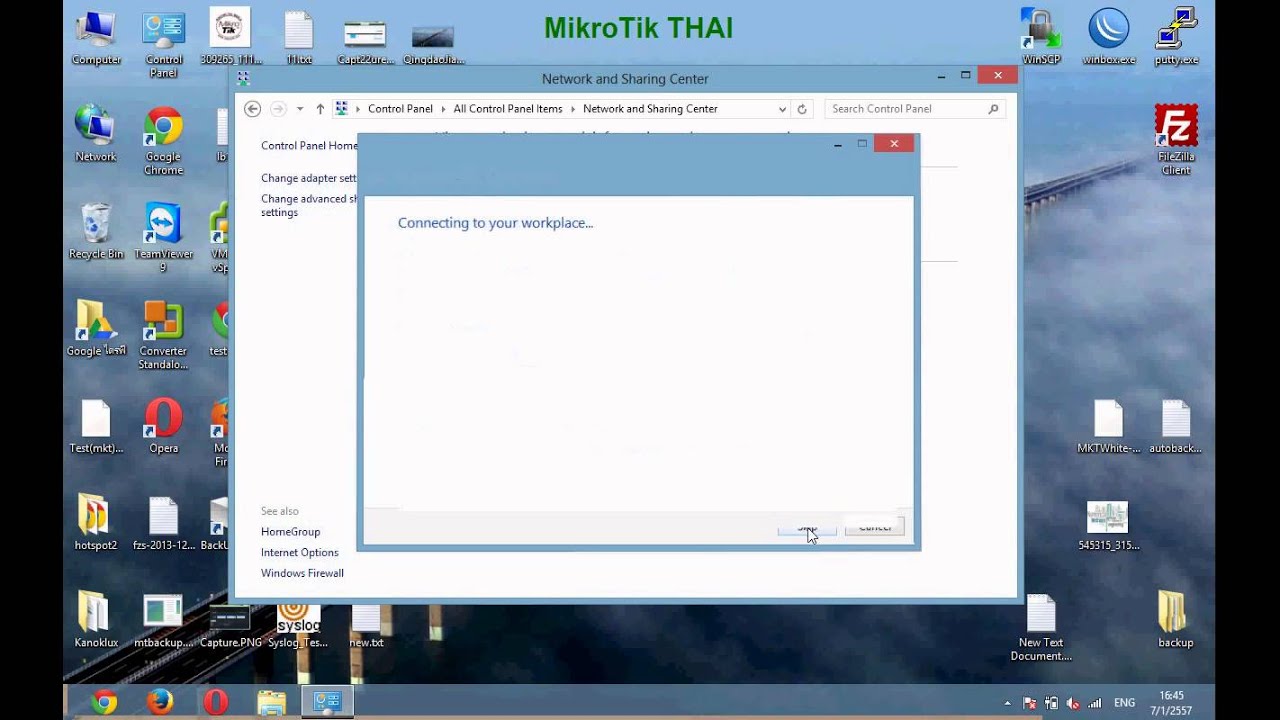
Task: Launch winbox.exe from desktop
Action: tap(1109, 38)
